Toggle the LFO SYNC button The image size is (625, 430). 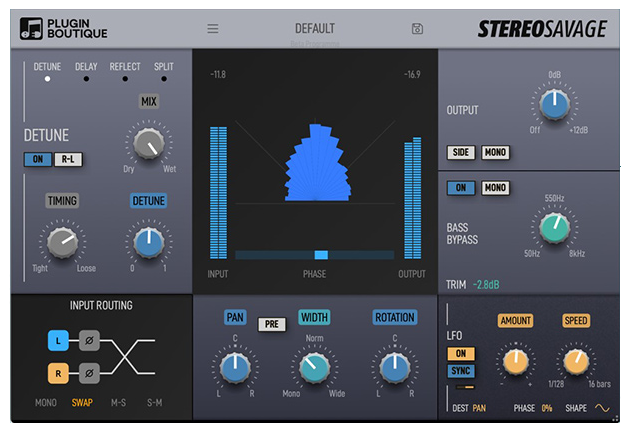pos(461,371)
